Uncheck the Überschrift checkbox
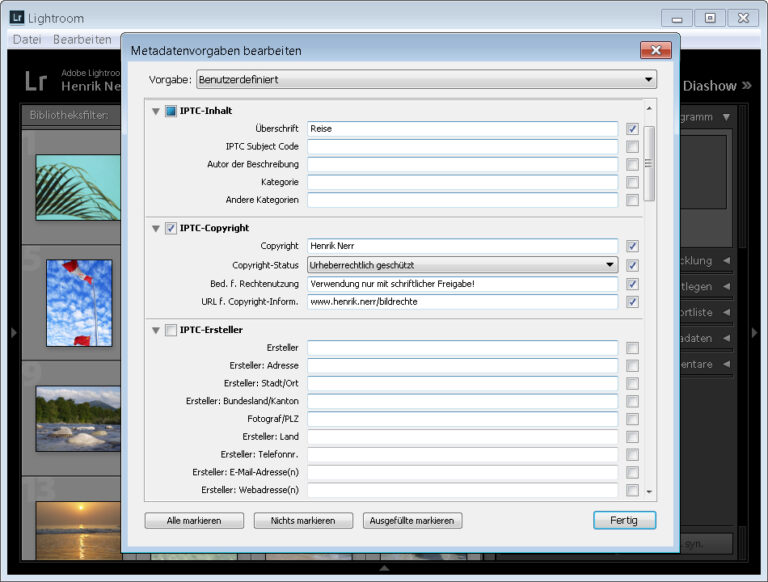 [x=632, y=129]
